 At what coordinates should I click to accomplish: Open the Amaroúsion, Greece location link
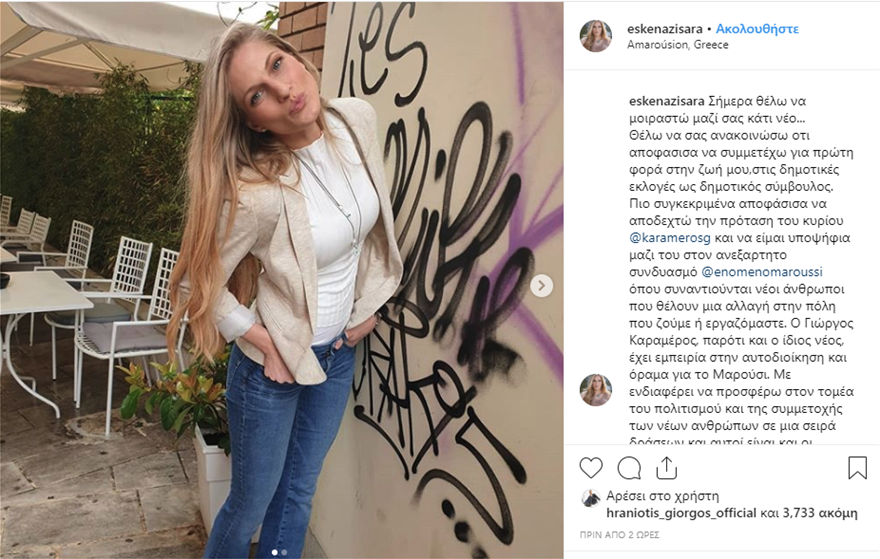[677, 45]
